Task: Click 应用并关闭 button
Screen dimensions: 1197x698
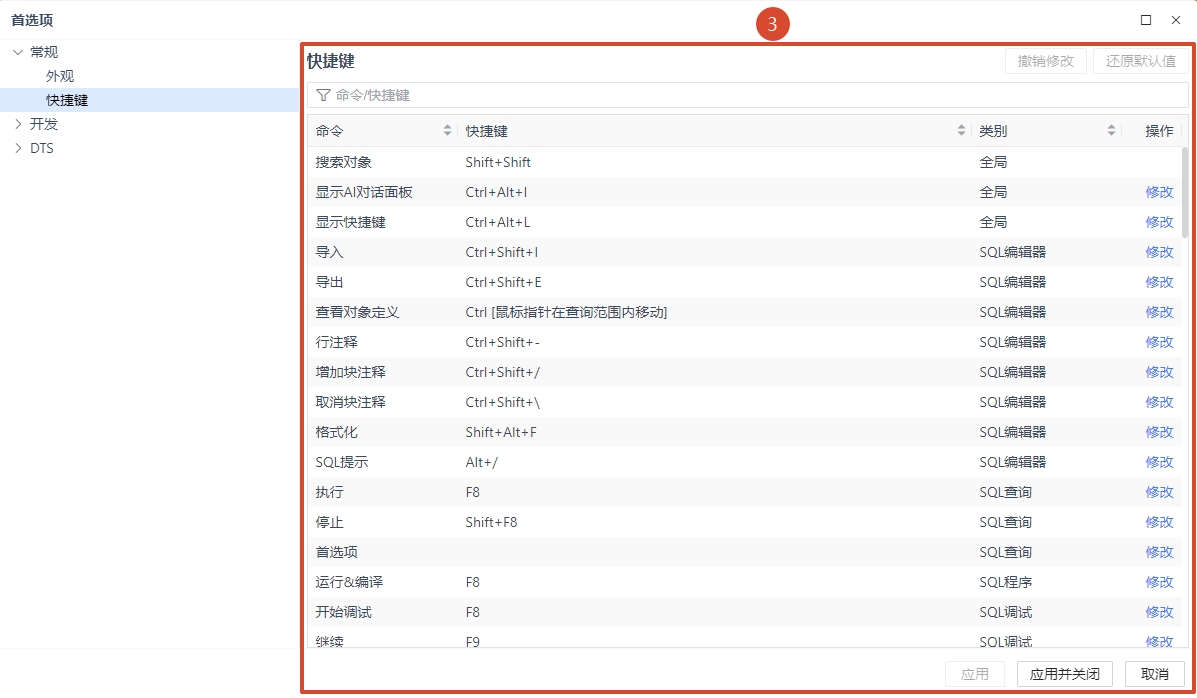Action: point(1064,674)
